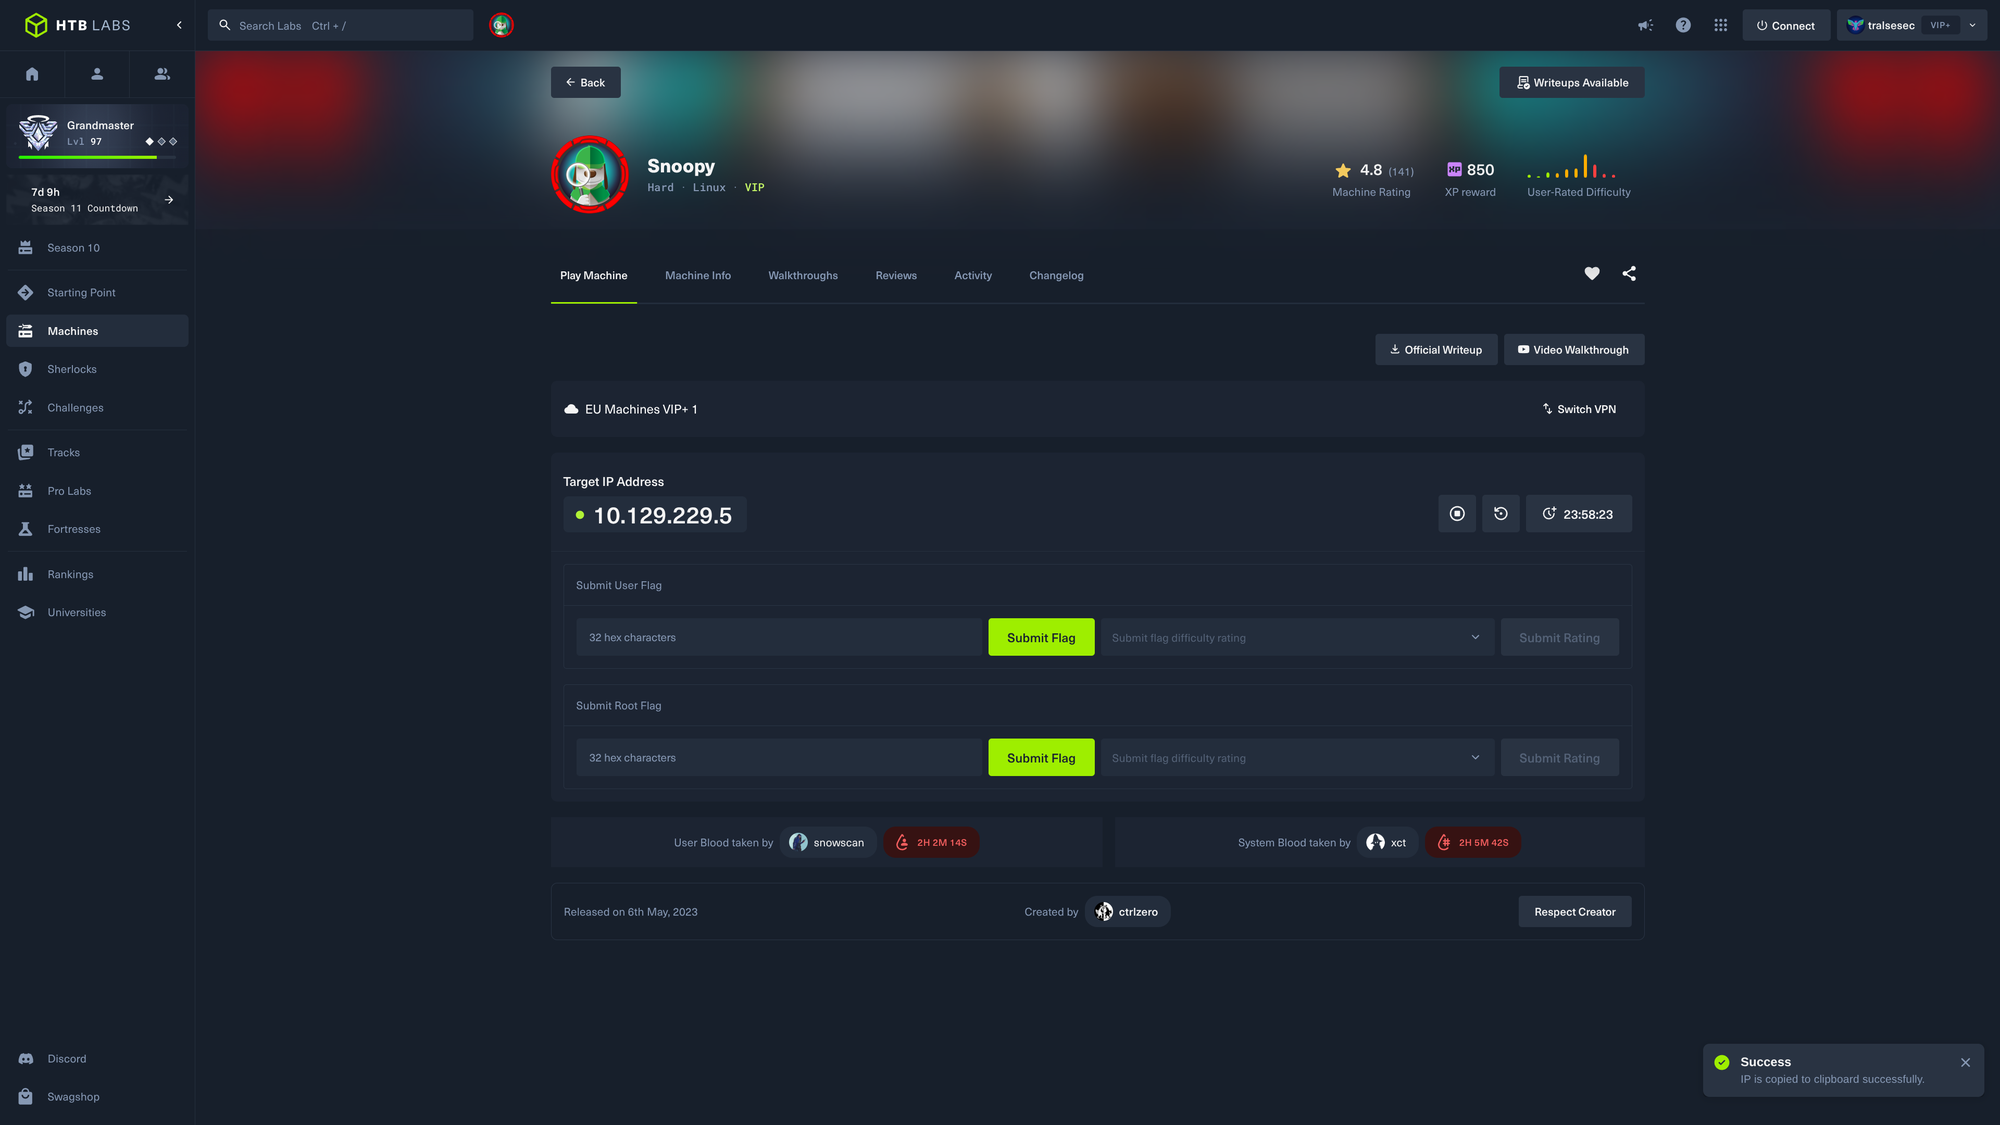
Task: Switch to the Play Machine tab
Action: coord(594,275)
